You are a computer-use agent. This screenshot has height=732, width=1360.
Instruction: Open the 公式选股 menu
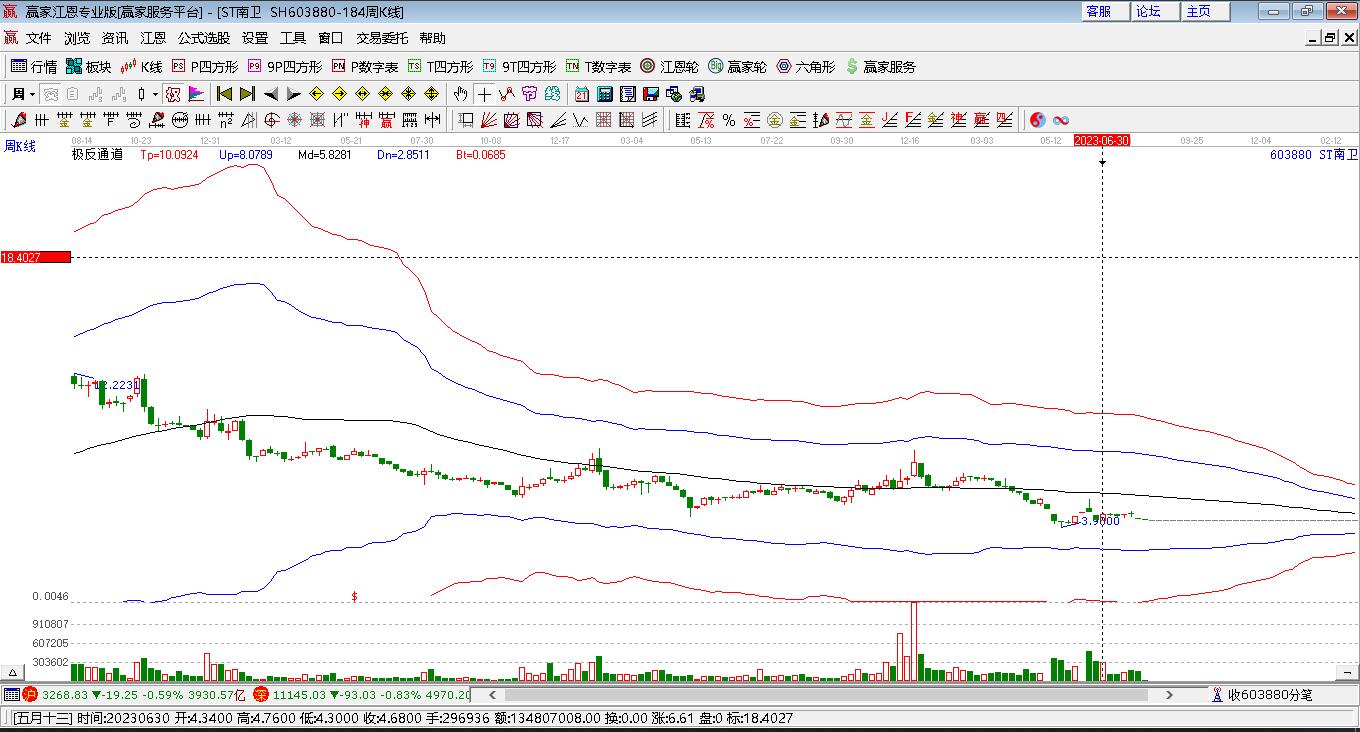click(x=204, y=38)
